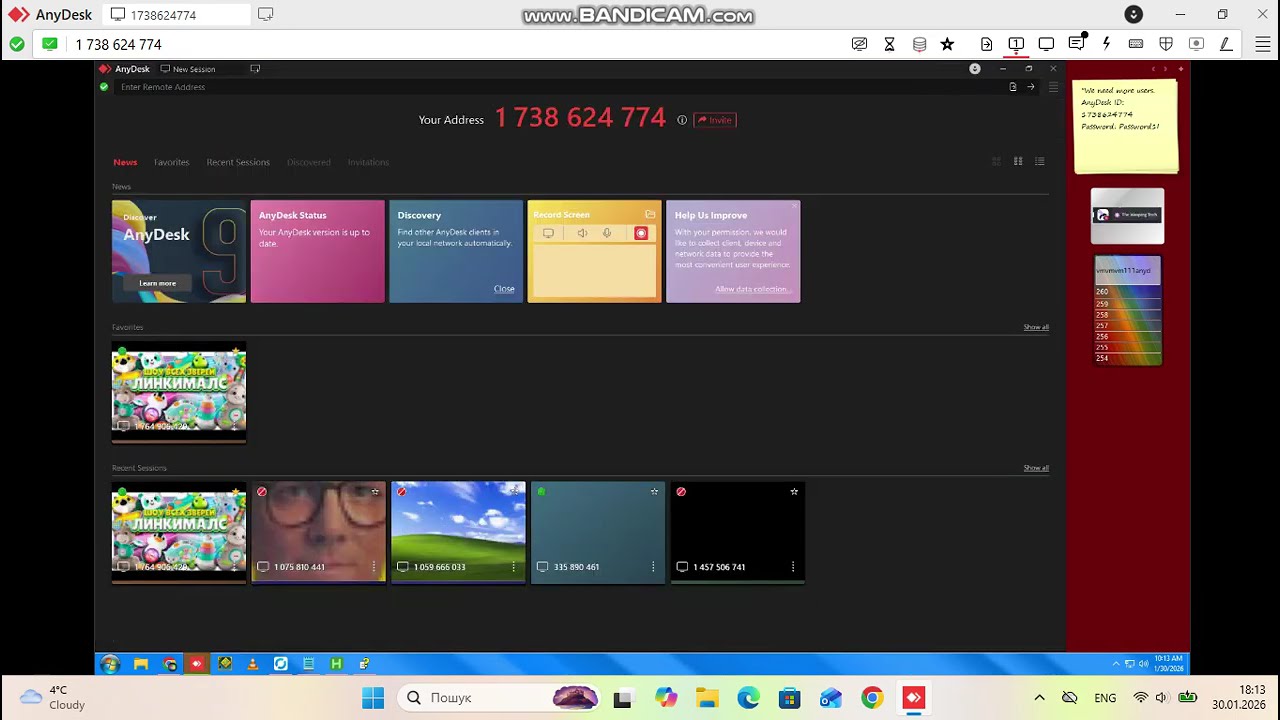Click the download arrow in the title bar
This screenshot has height=720, width=1280.
pos(1133,14)
